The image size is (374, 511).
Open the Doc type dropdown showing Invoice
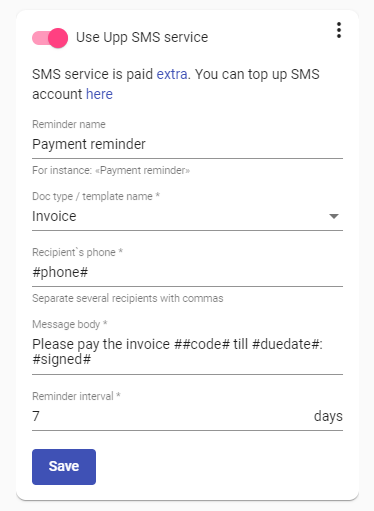point(187,216)
